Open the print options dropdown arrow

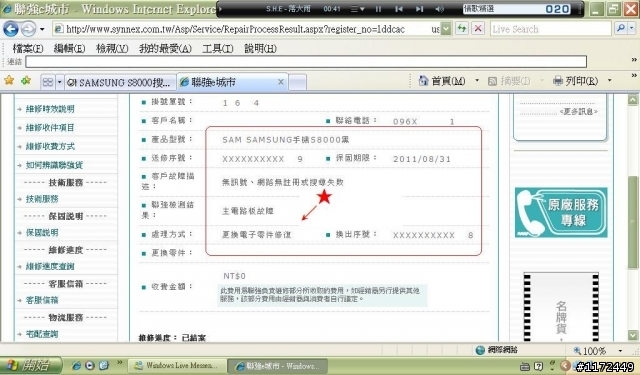tap(609, 81)
